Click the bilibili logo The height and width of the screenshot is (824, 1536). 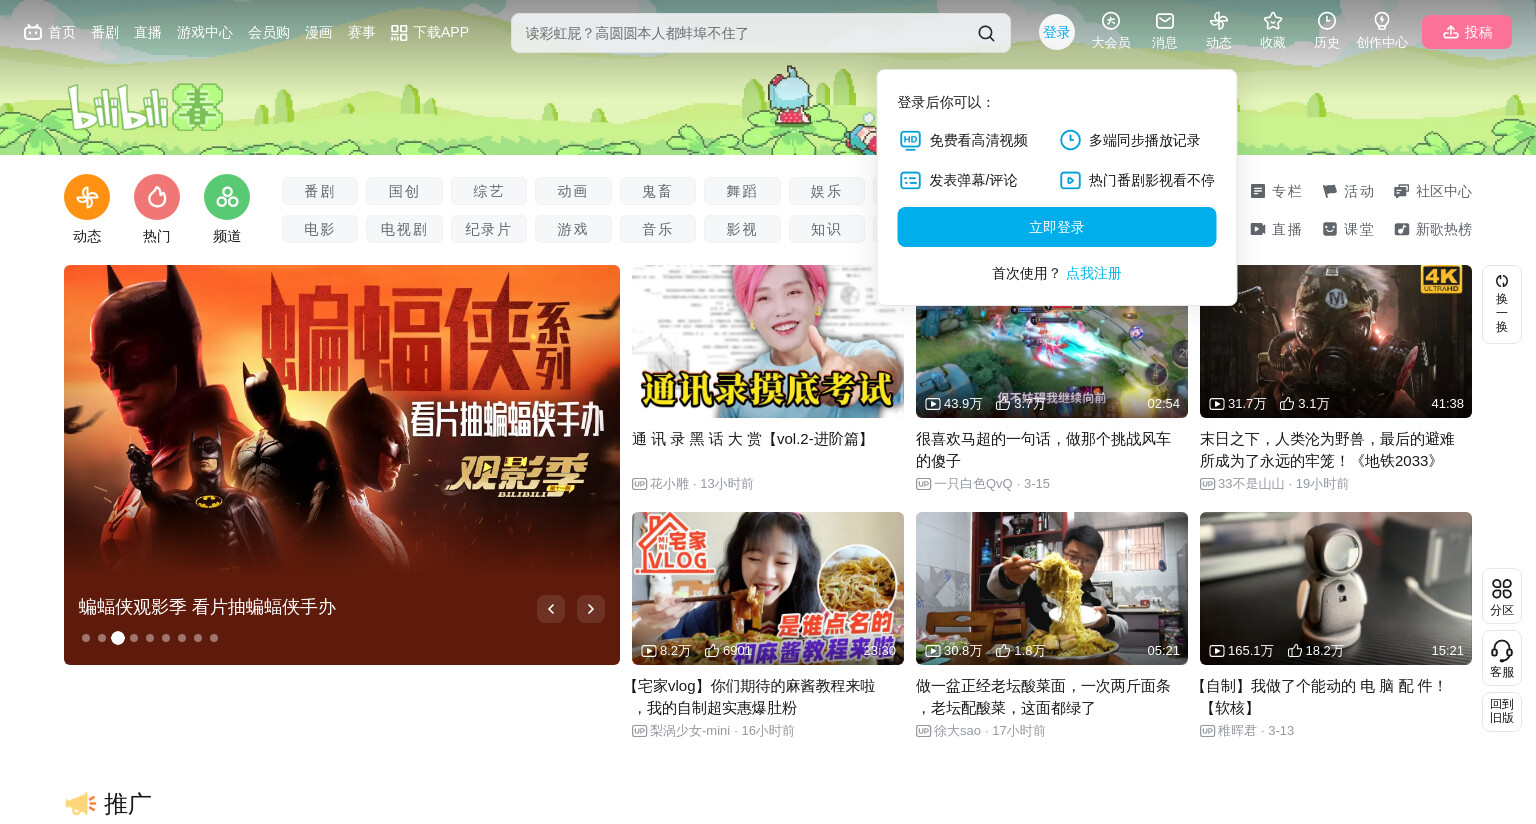(x=145, y=107)
